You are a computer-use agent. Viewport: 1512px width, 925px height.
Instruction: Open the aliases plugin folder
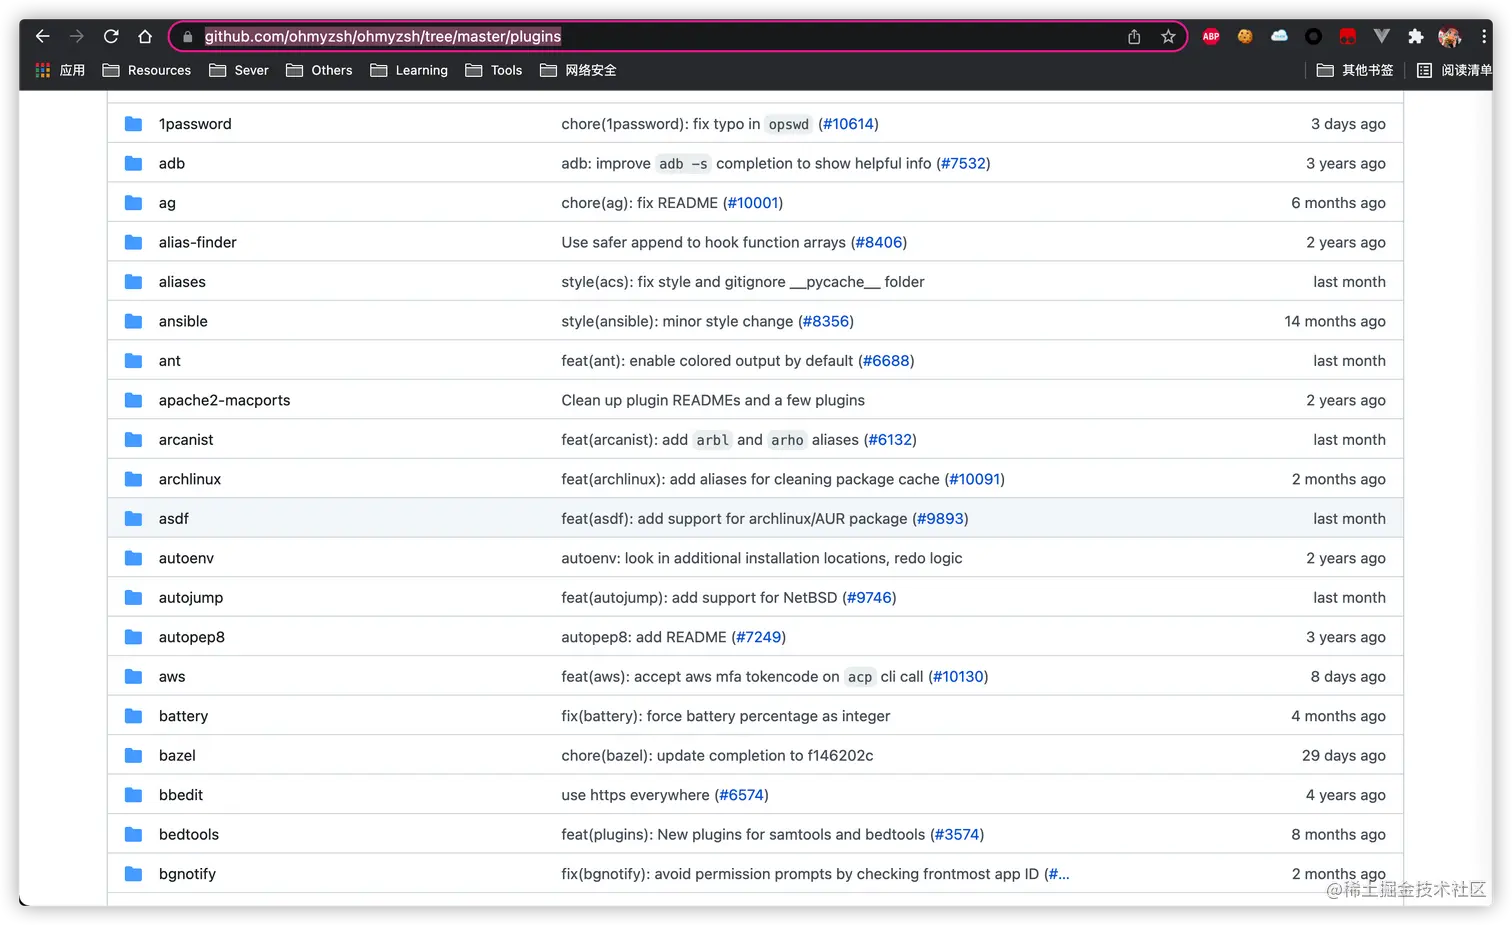tap(182, 282)
